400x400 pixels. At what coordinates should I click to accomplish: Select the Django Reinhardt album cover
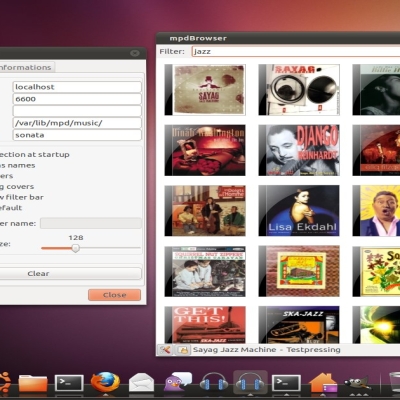[x=299, y=150]
